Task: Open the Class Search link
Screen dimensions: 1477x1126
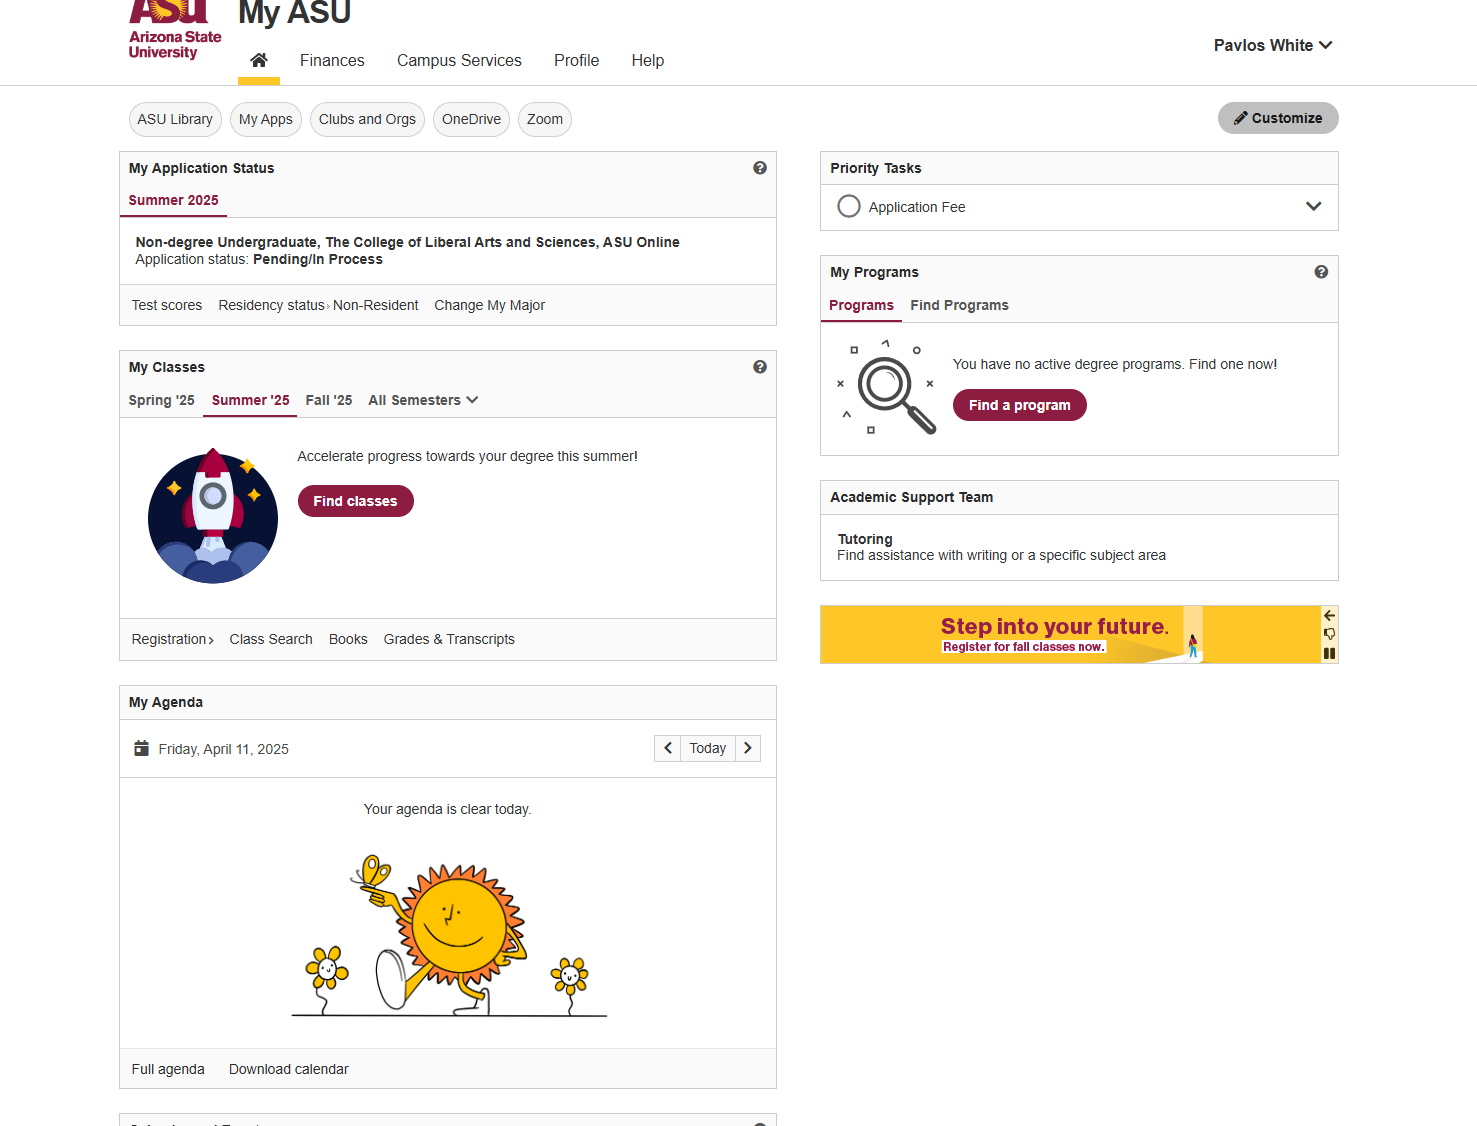Action: tap(271, 639)
